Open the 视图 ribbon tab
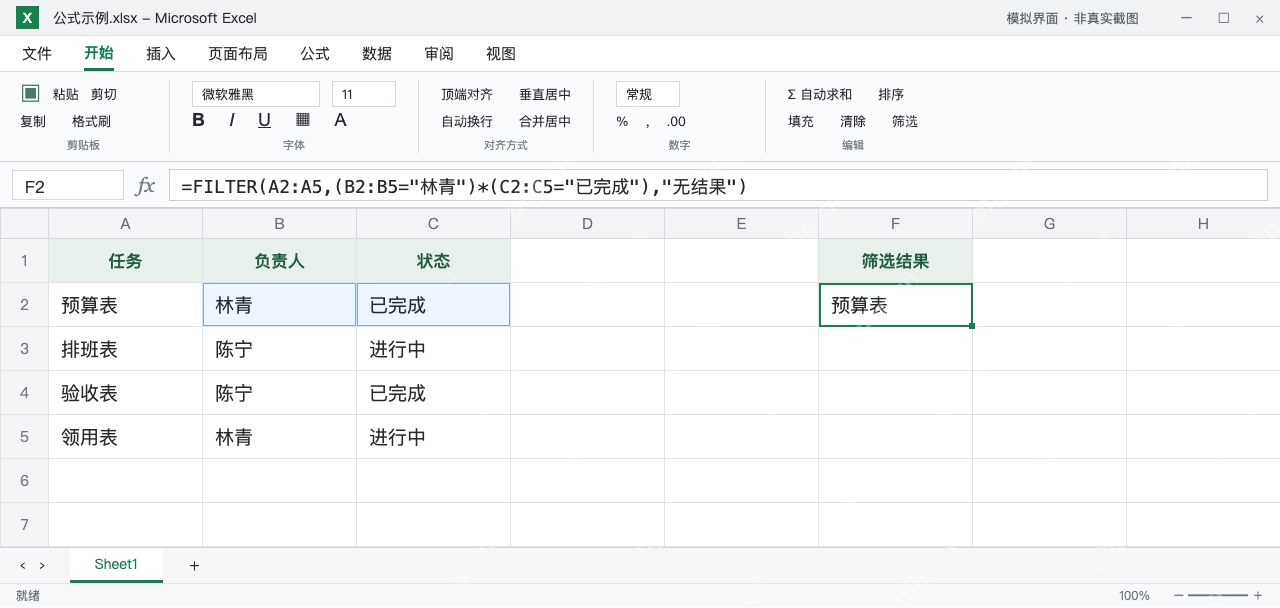 (501, 54)
